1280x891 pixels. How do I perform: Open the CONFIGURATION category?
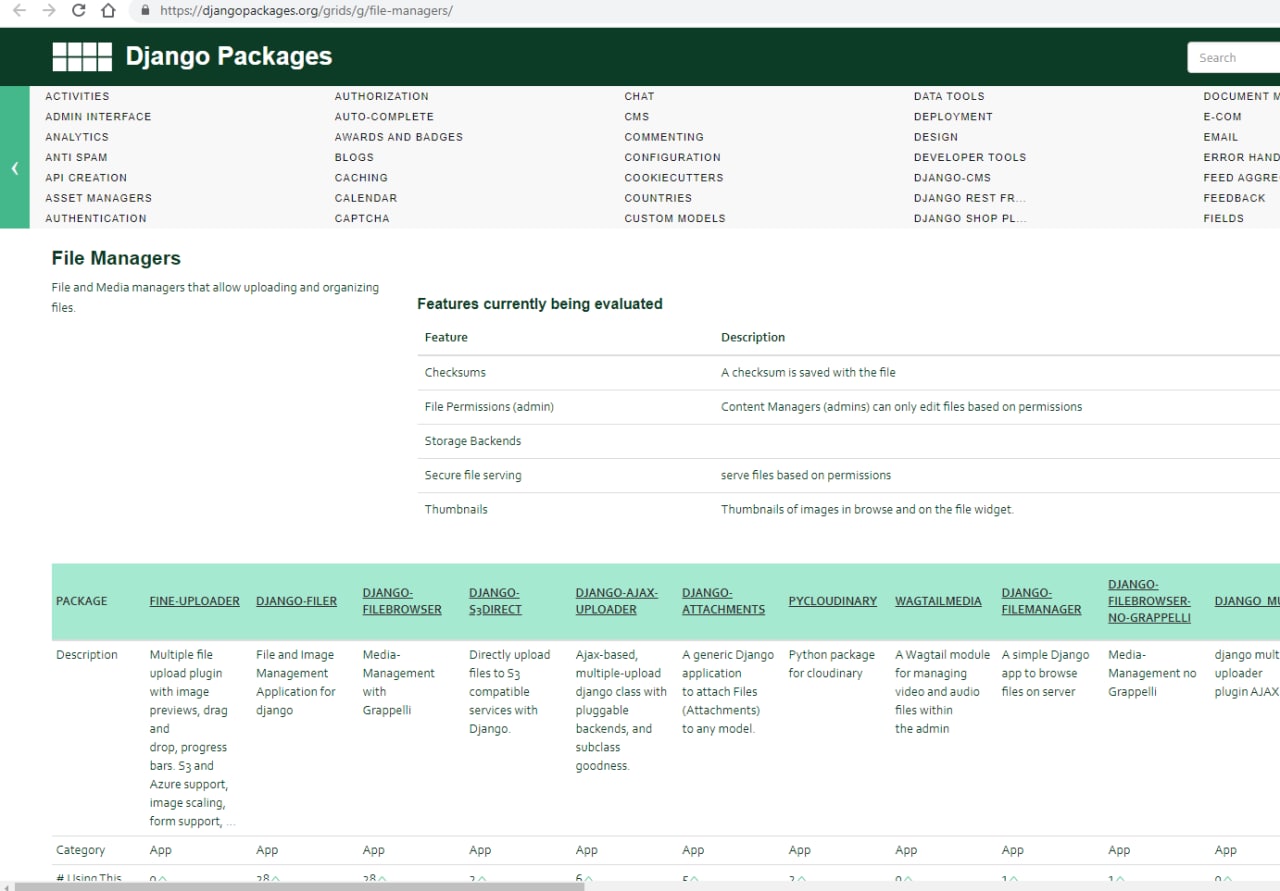(x=672, y=157)
